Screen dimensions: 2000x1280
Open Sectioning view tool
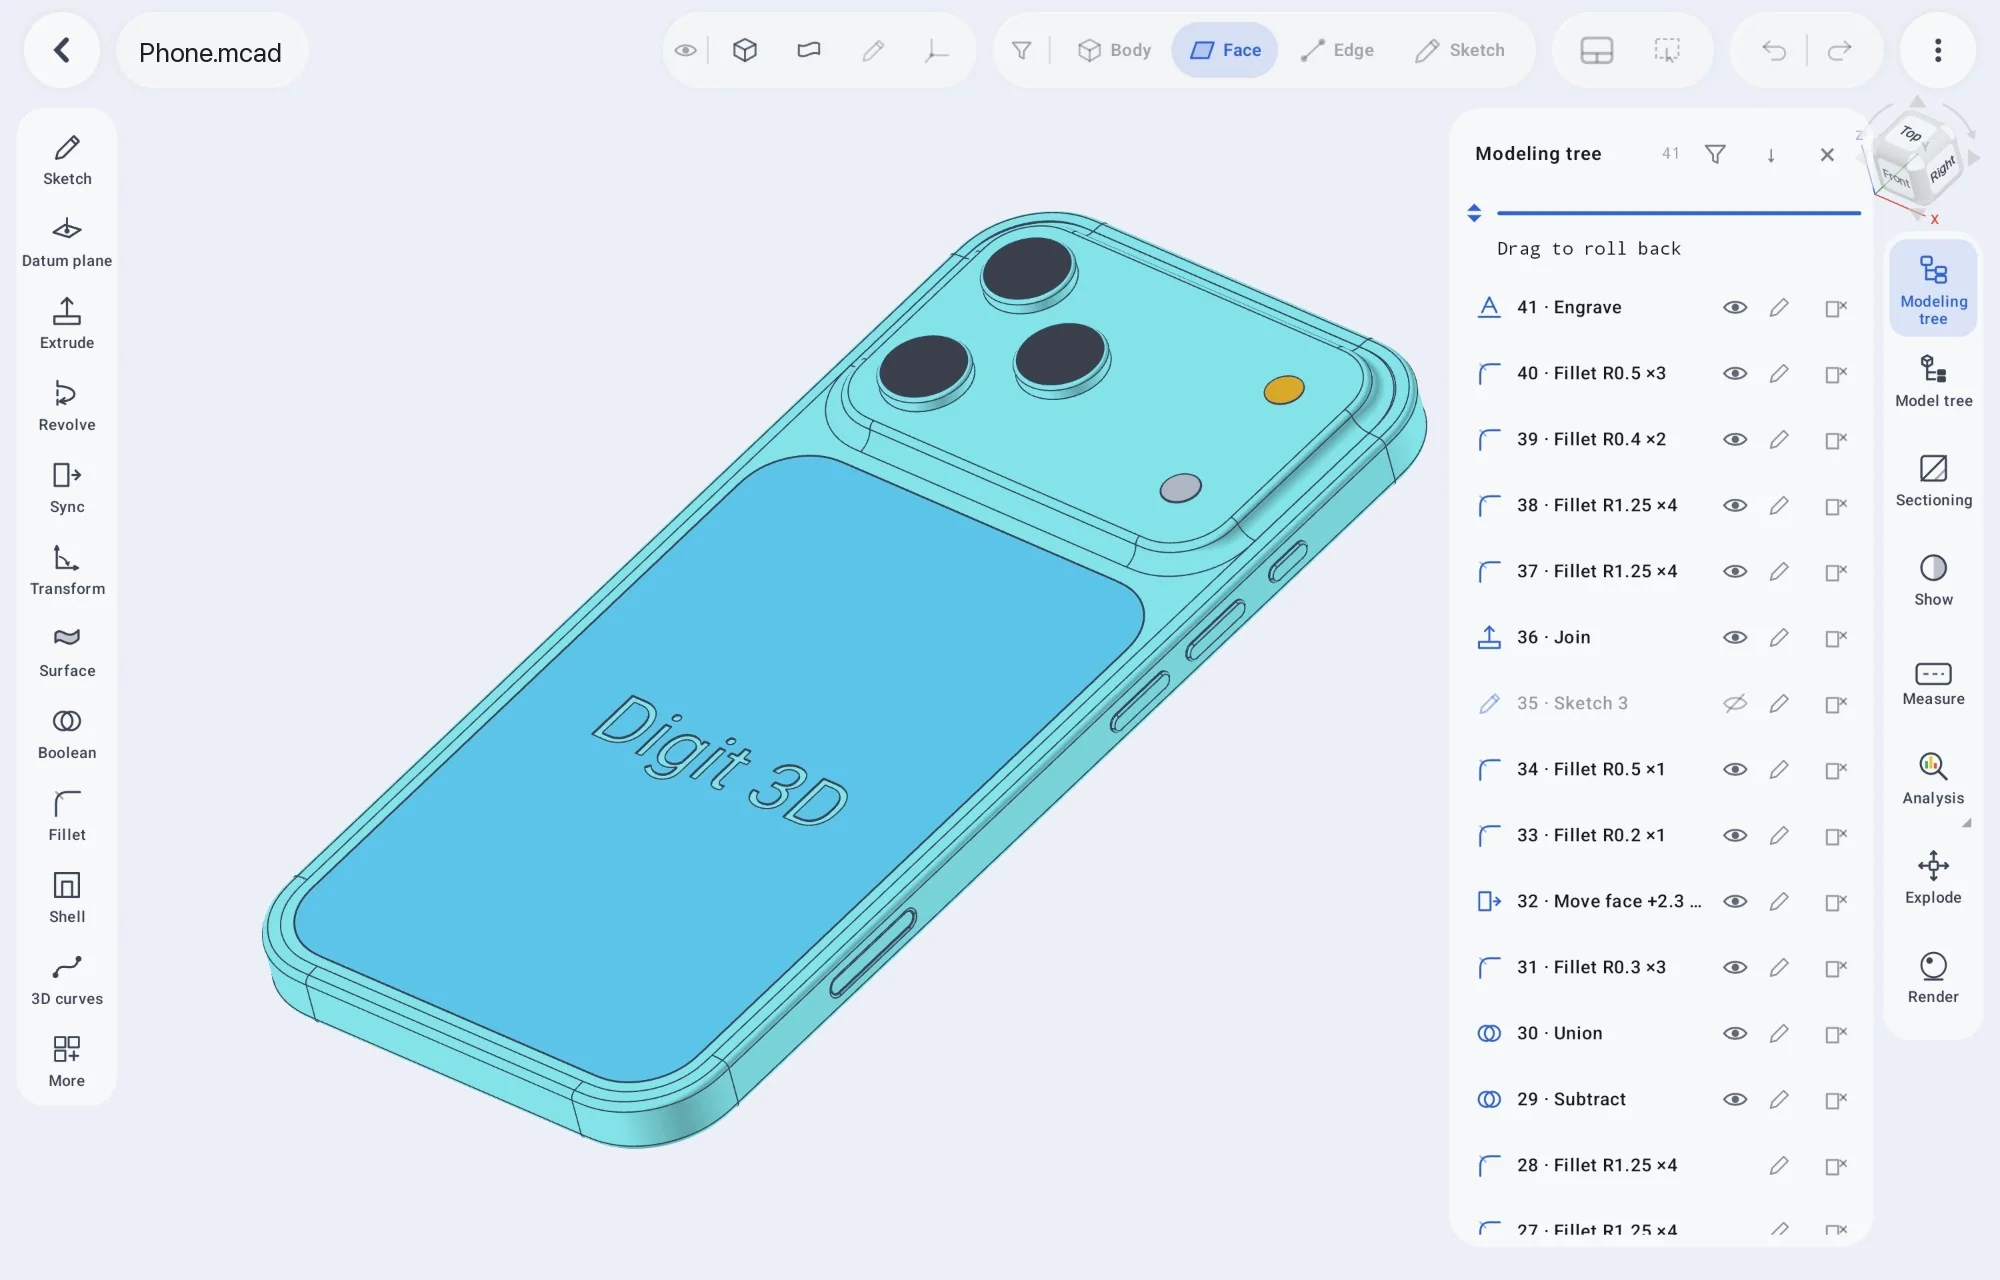[1933, 480]
